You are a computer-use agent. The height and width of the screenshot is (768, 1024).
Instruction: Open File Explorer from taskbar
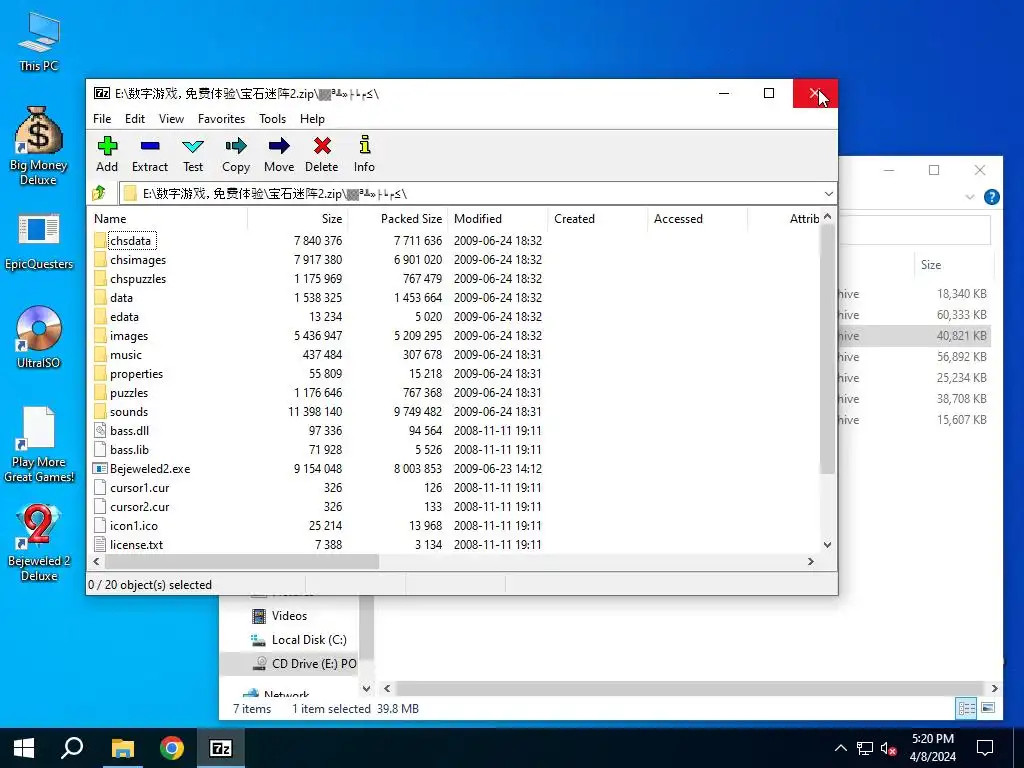pyautogui.click(x=122, y=748)
